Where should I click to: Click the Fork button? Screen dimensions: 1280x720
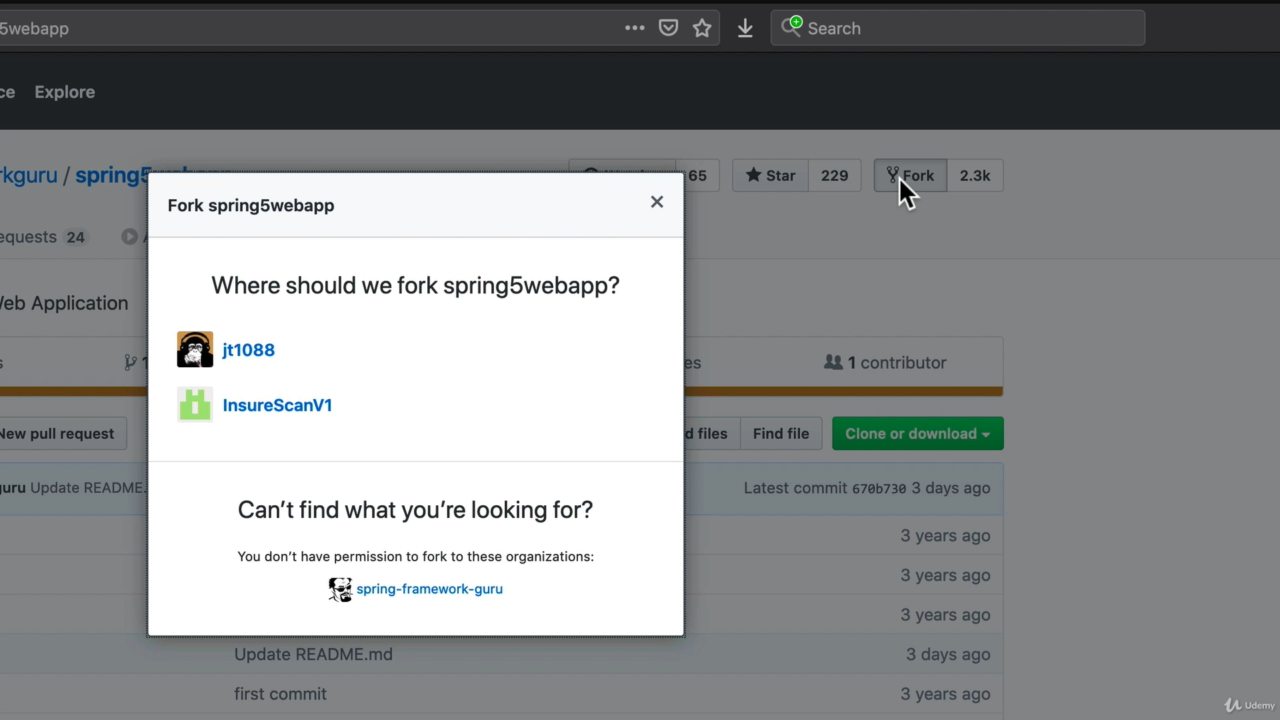click(x=910, y=176)
